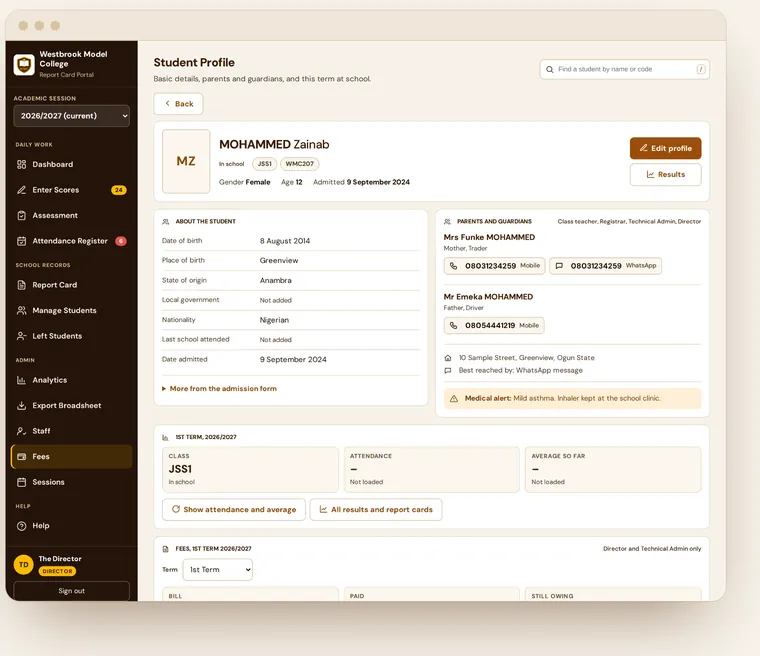Image resolution: width=760 pixels, height=656 pixels.
Task: Click the Parents and Guardians heading icon
Action: point(447,222)
